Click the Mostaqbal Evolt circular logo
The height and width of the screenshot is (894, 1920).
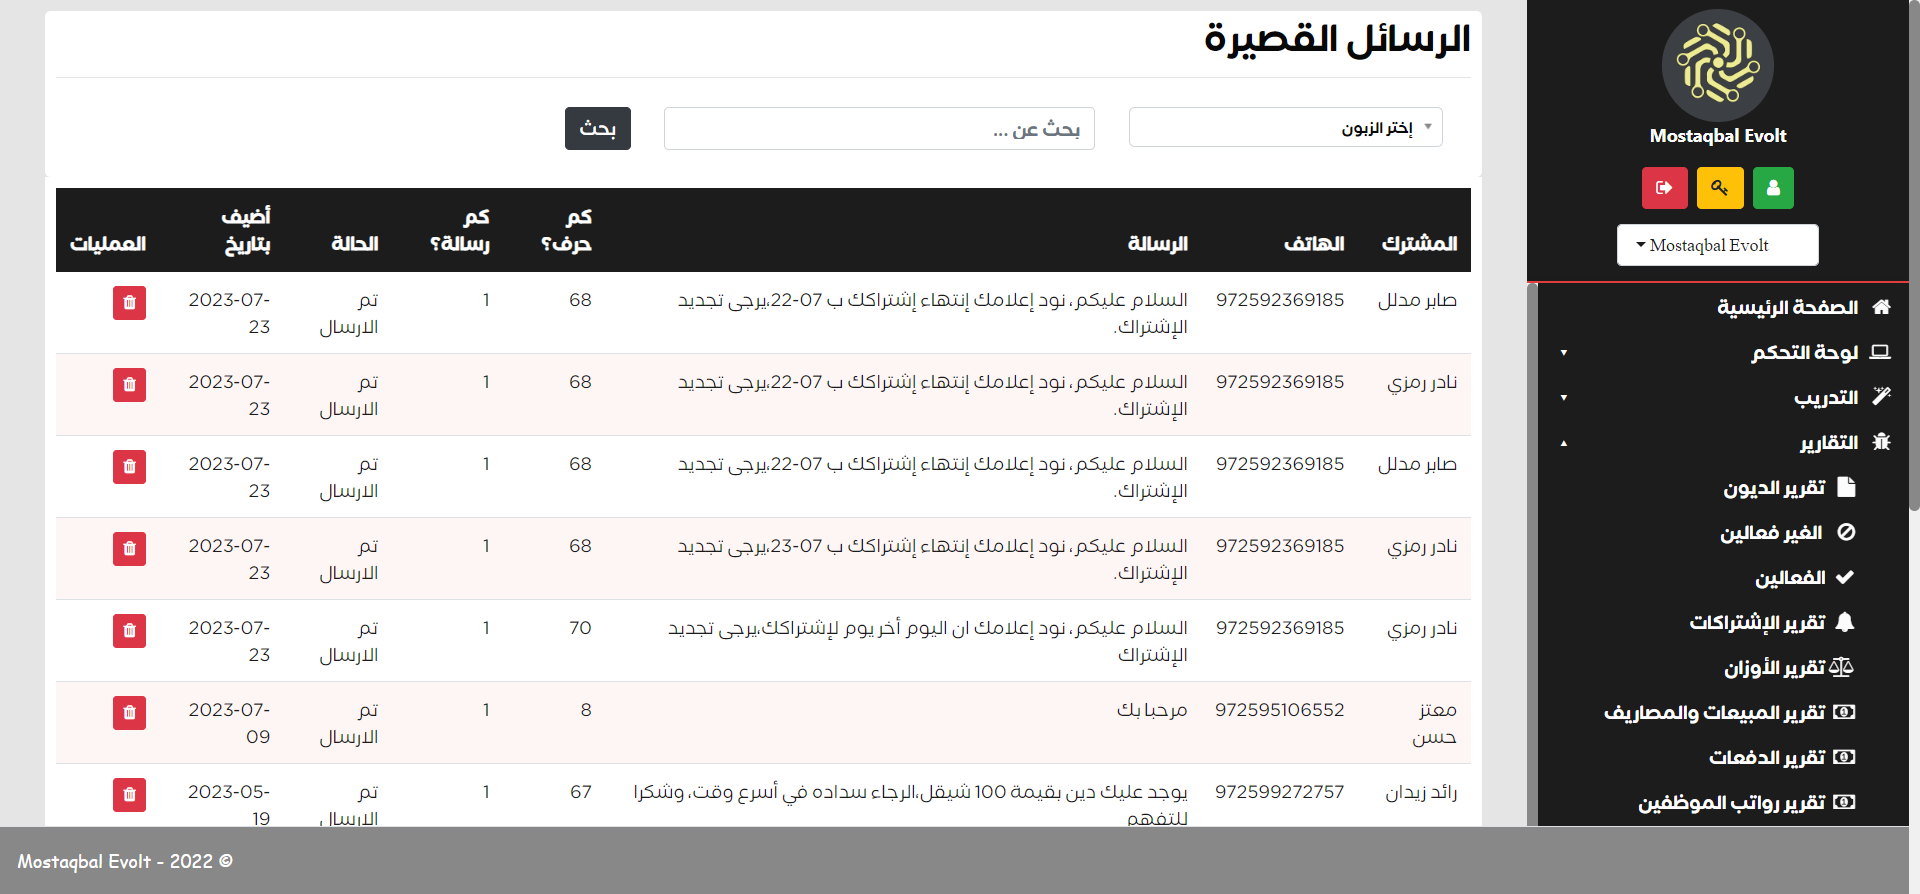click(x=1717, y=66)
